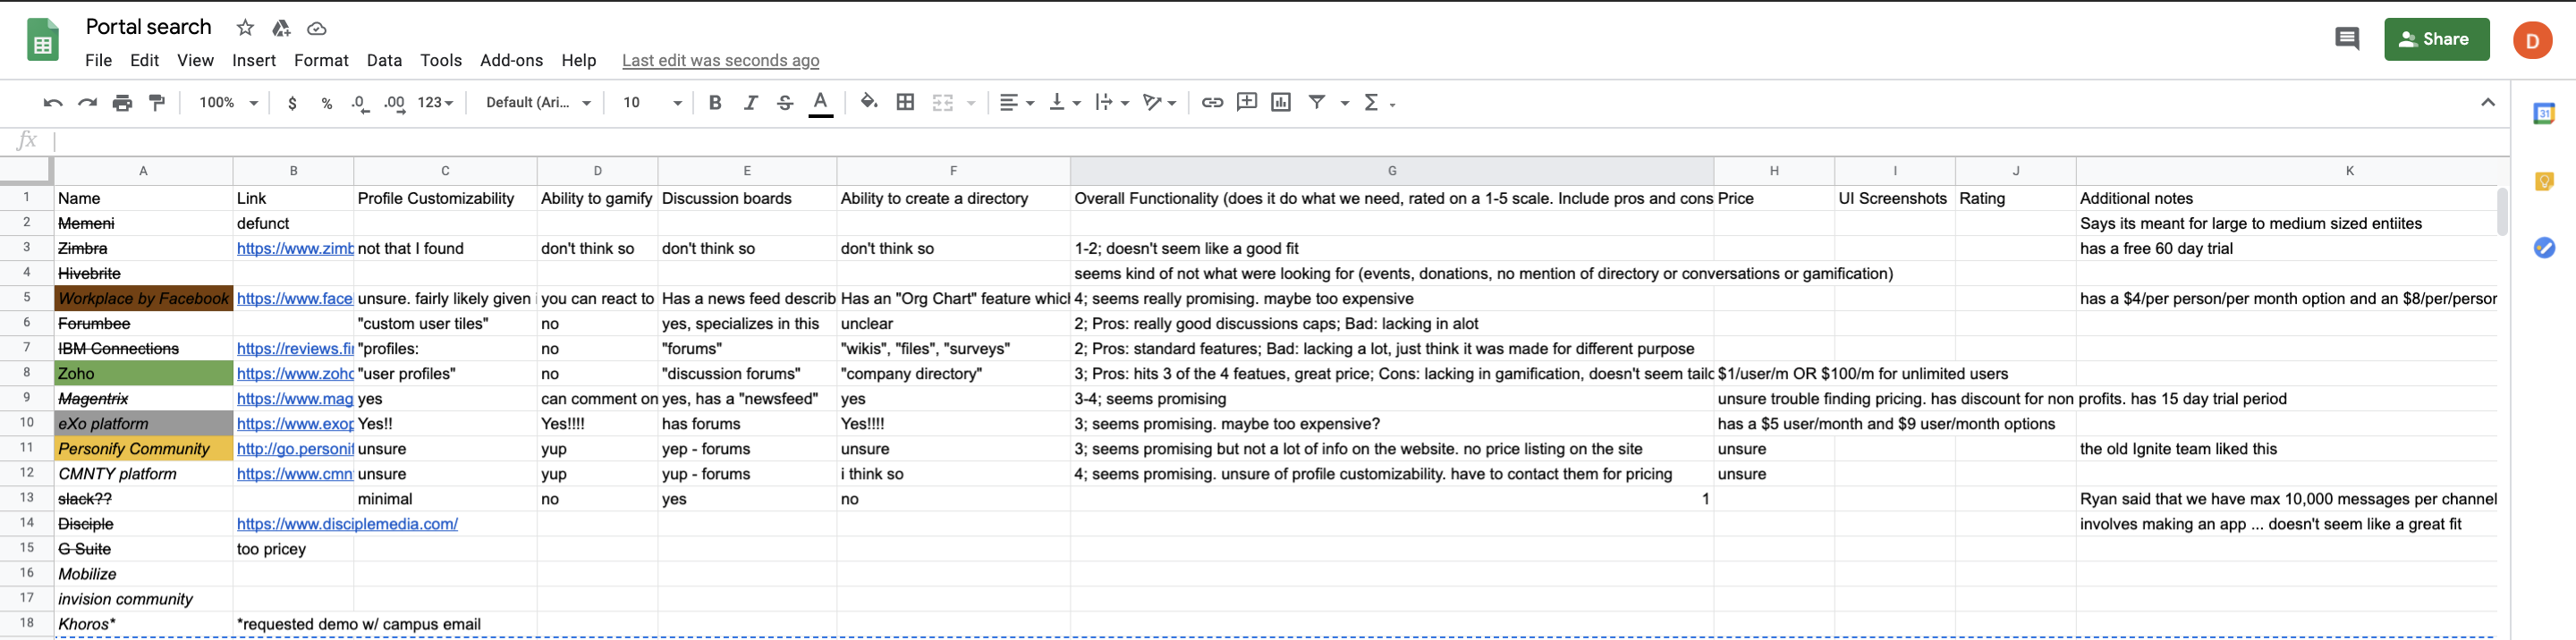This screenshot has width=2576, height=640.
Task: Open the account avatar D
Action: pos(2532,40)
